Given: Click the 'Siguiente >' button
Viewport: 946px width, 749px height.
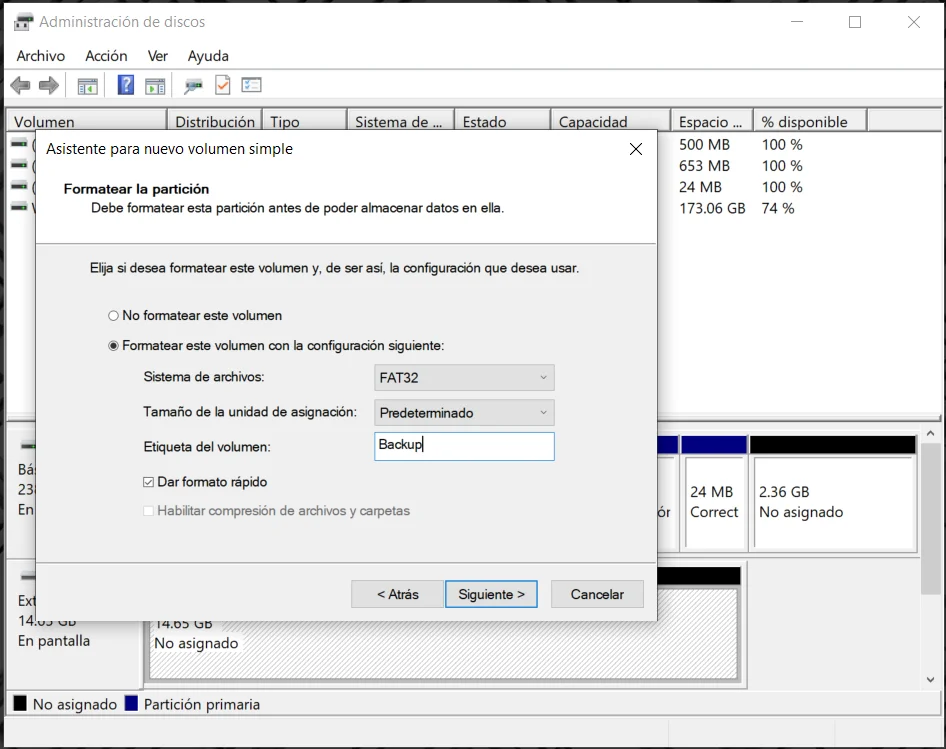Looking at the screenshot, I should pos(491,594).
